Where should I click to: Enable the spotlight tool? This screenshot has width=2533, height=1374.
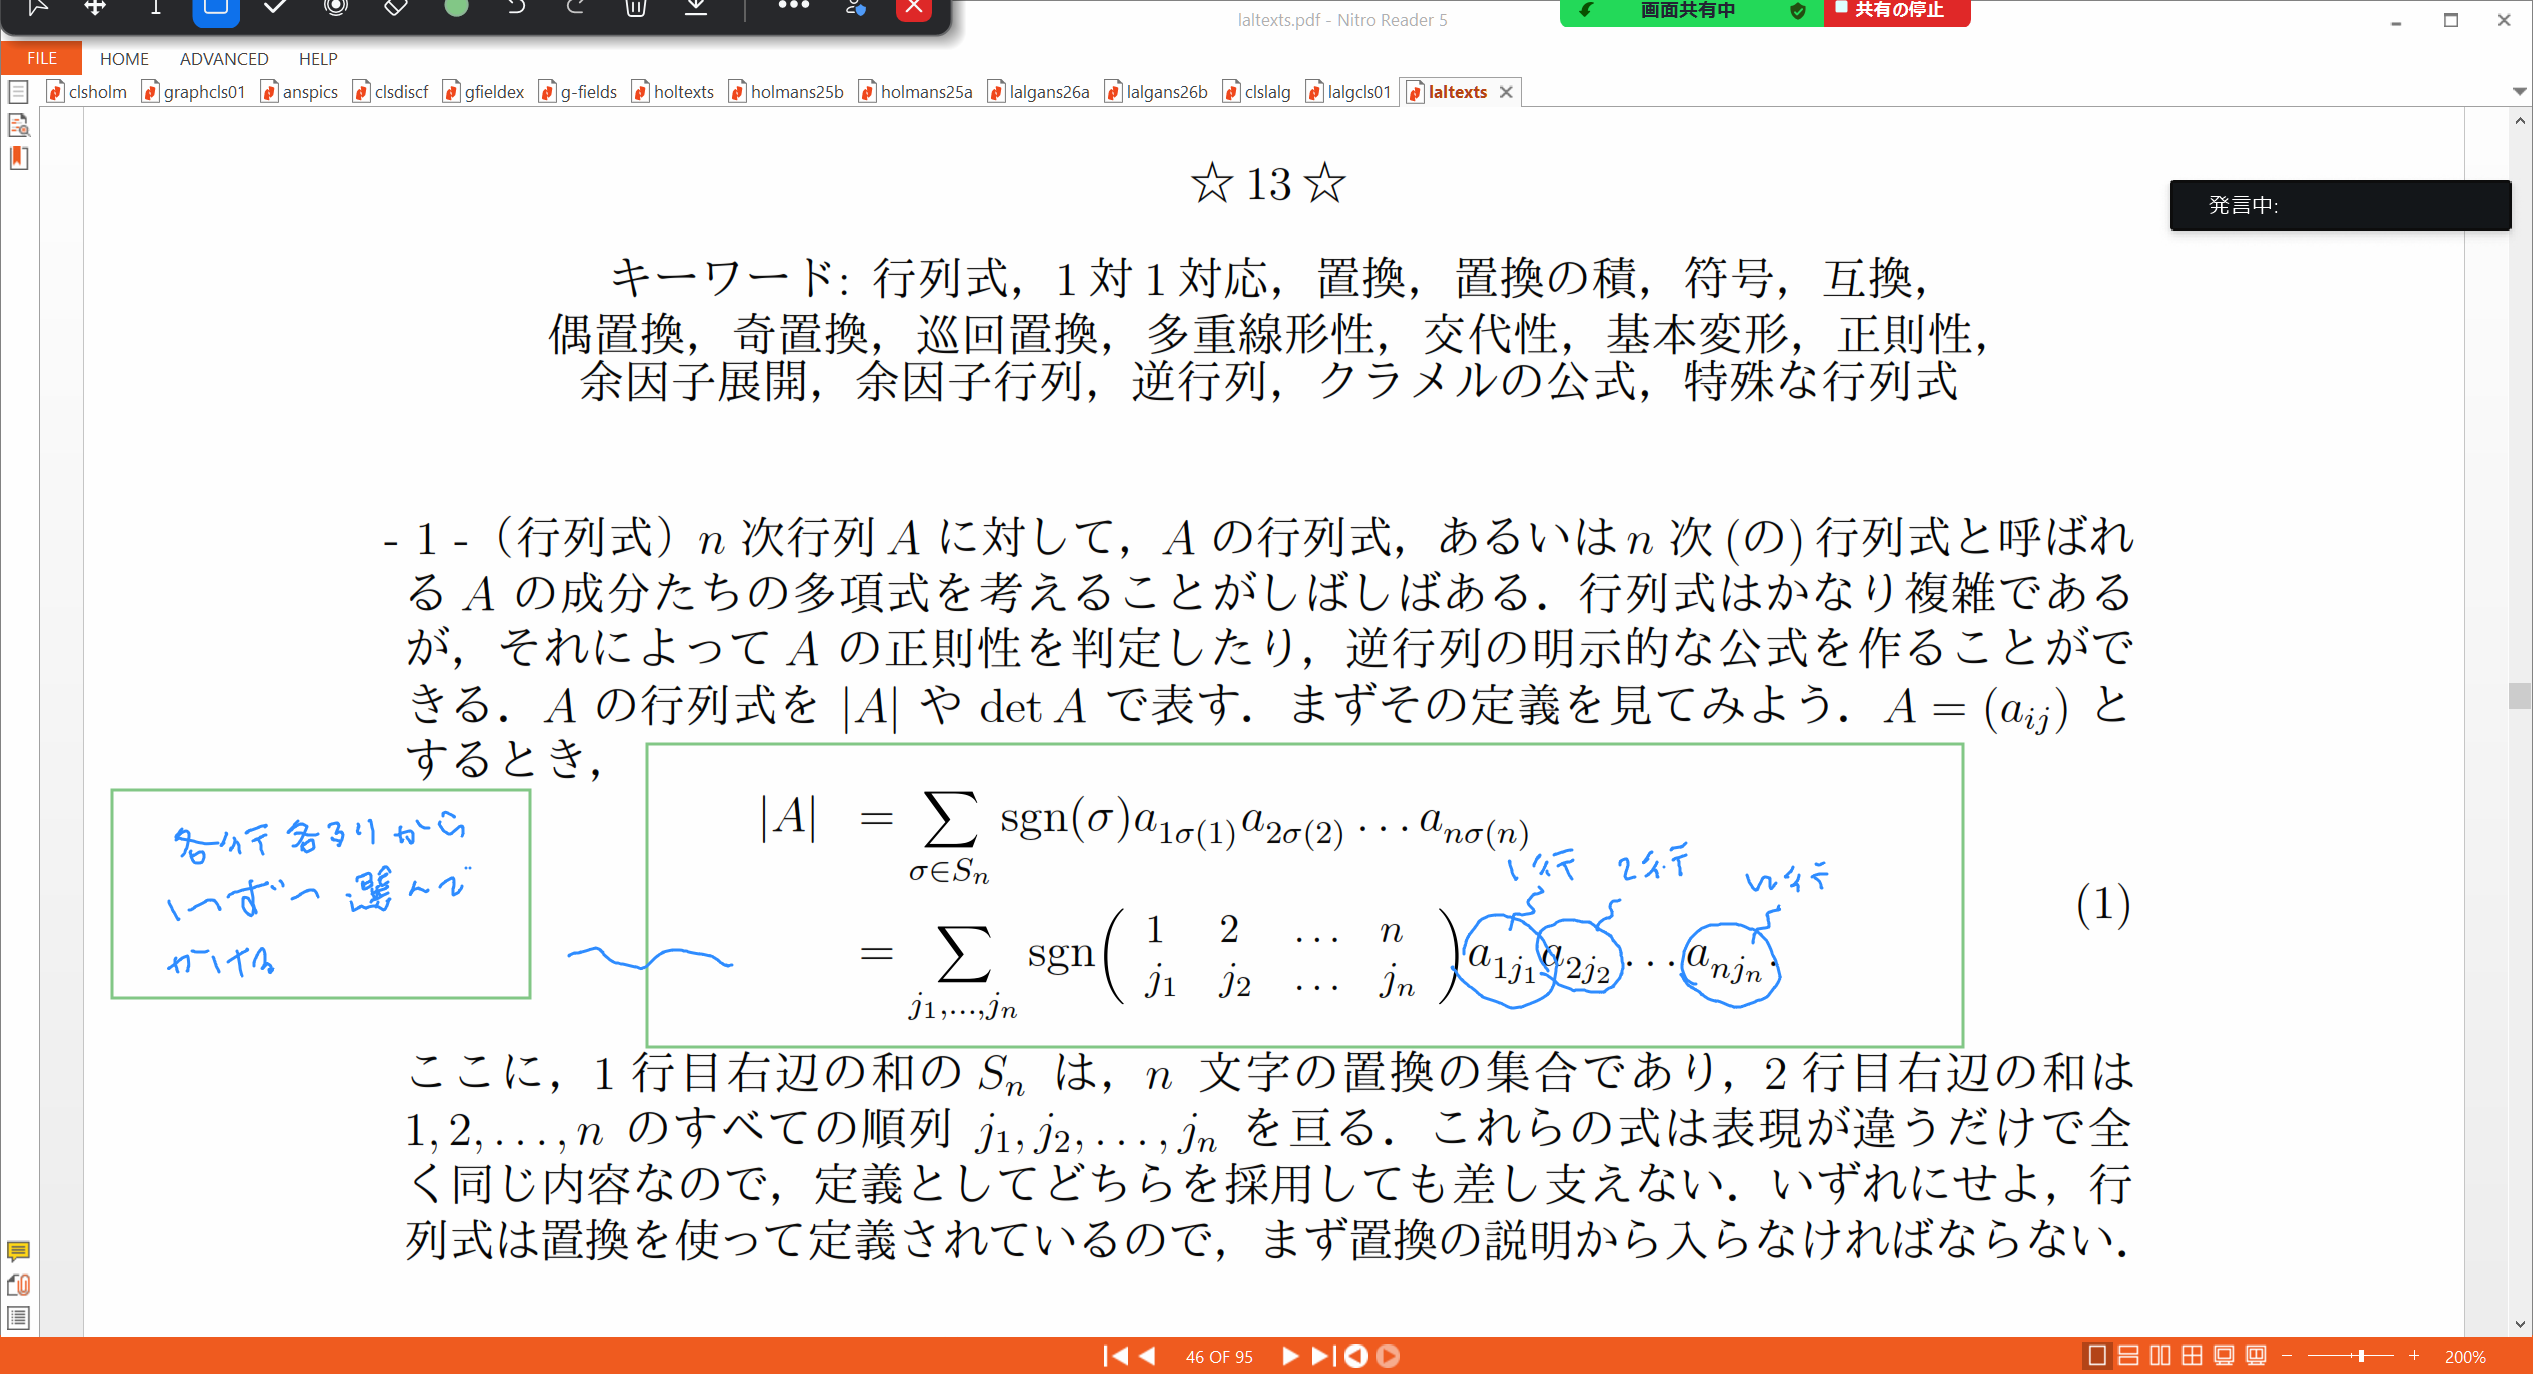336,8
